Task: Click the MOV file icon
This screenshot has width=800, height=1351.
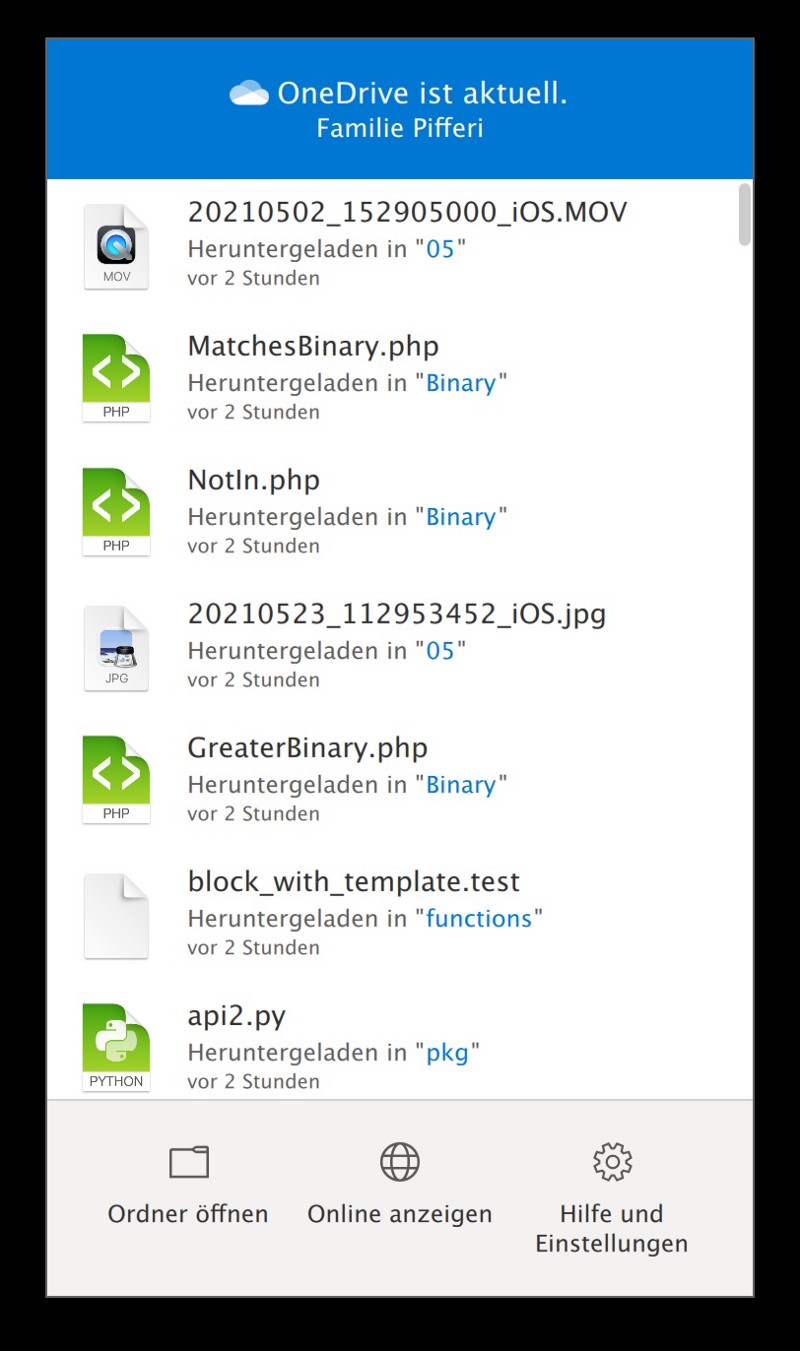Action: click(116, 247)
